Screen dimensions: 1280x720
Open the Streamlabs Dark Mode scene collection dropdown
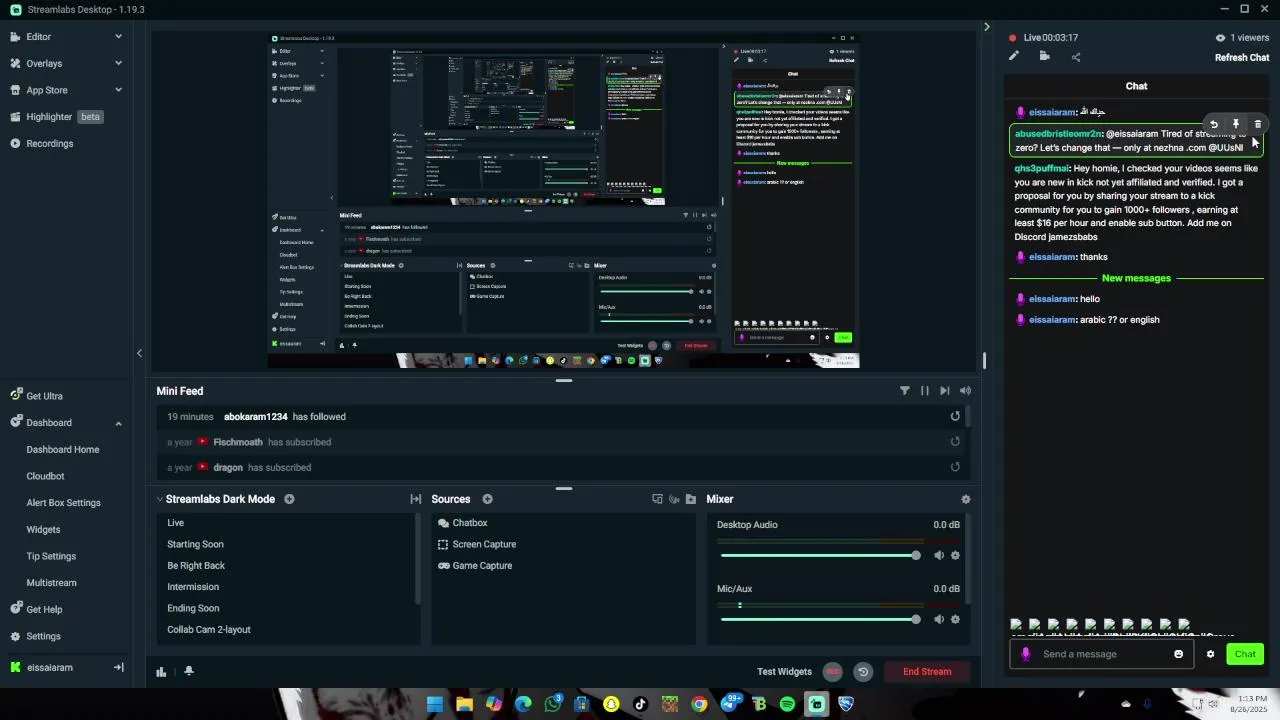click(x=216, y=499)
